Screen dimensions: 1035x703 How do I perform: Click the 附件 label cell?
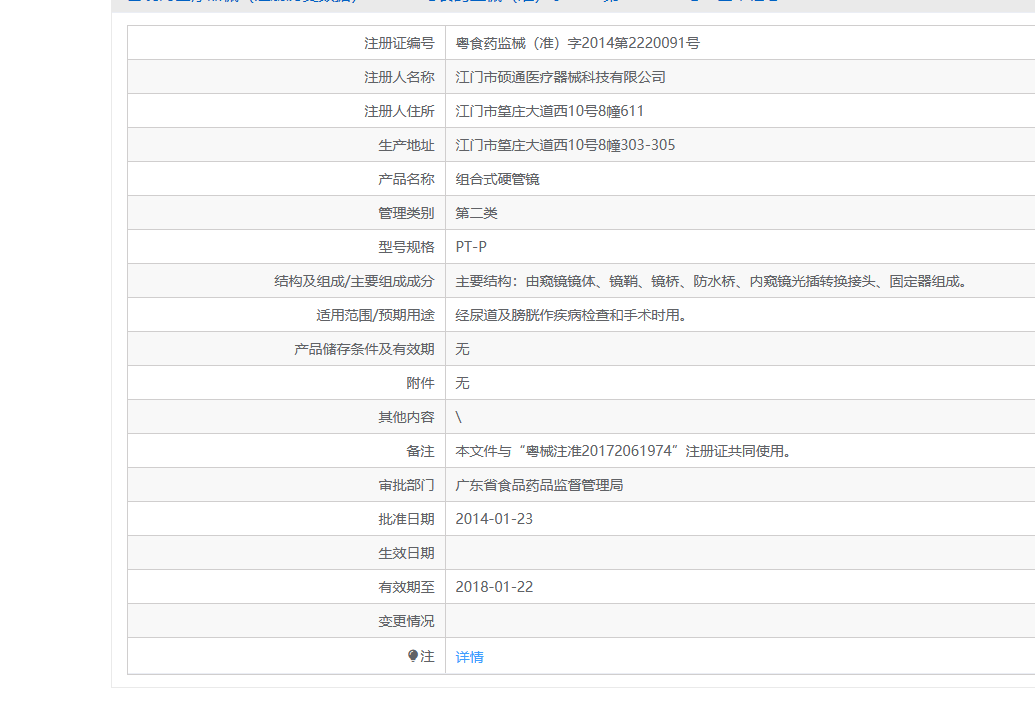click(286, 384)
